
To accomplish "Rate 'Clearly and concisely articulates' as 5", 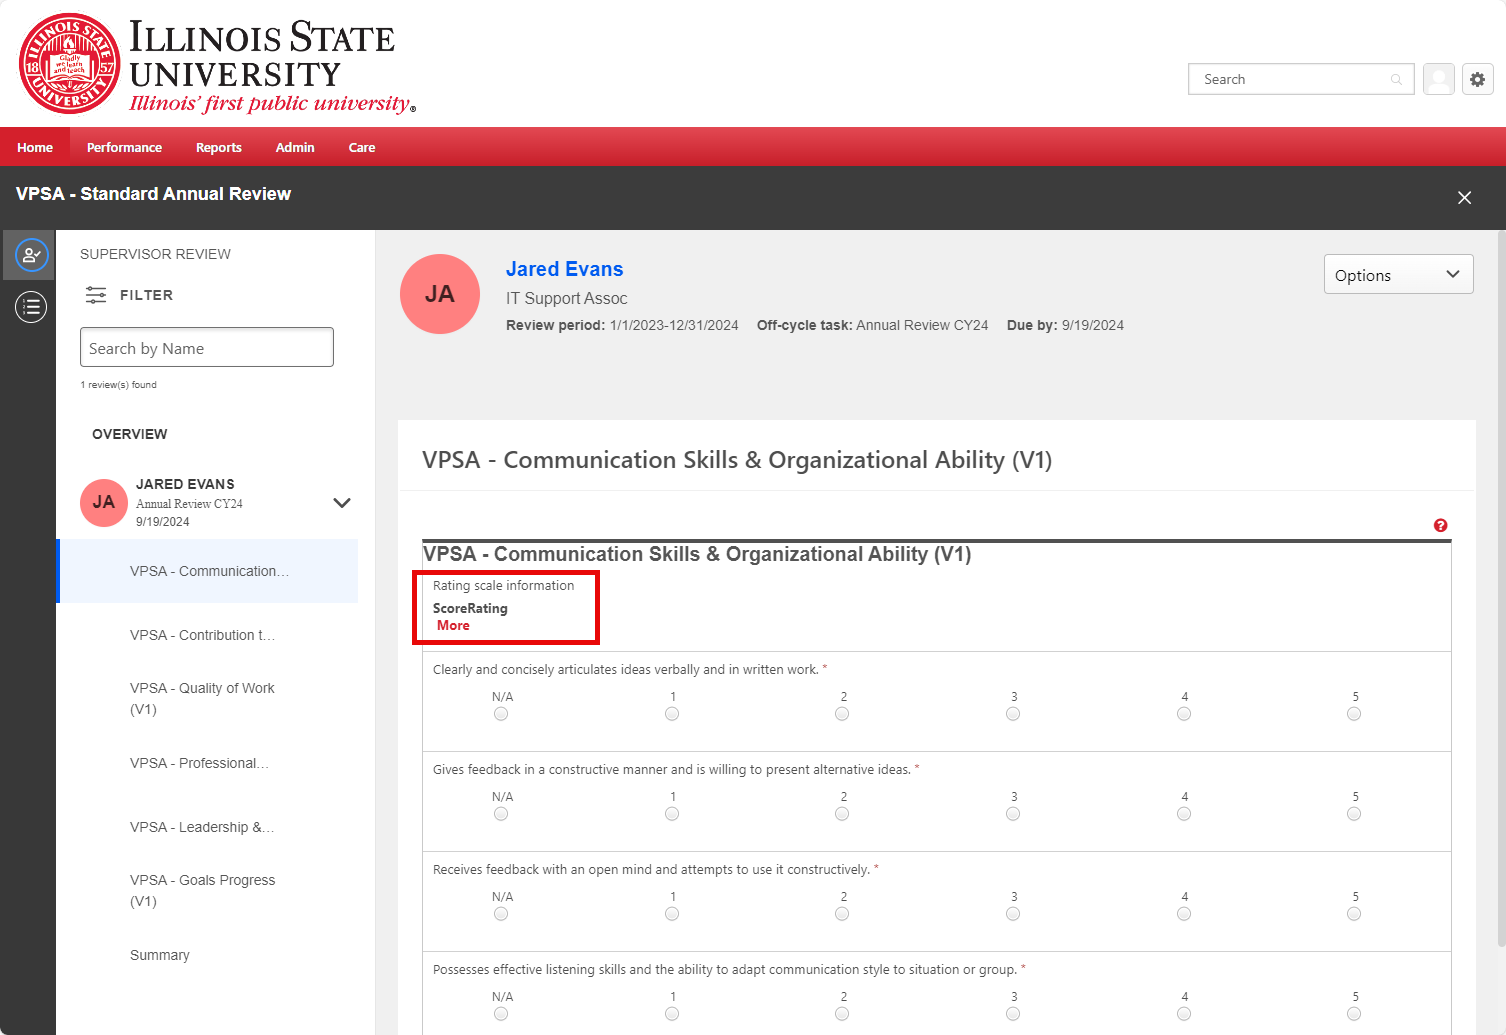I will coord(1354,714).
